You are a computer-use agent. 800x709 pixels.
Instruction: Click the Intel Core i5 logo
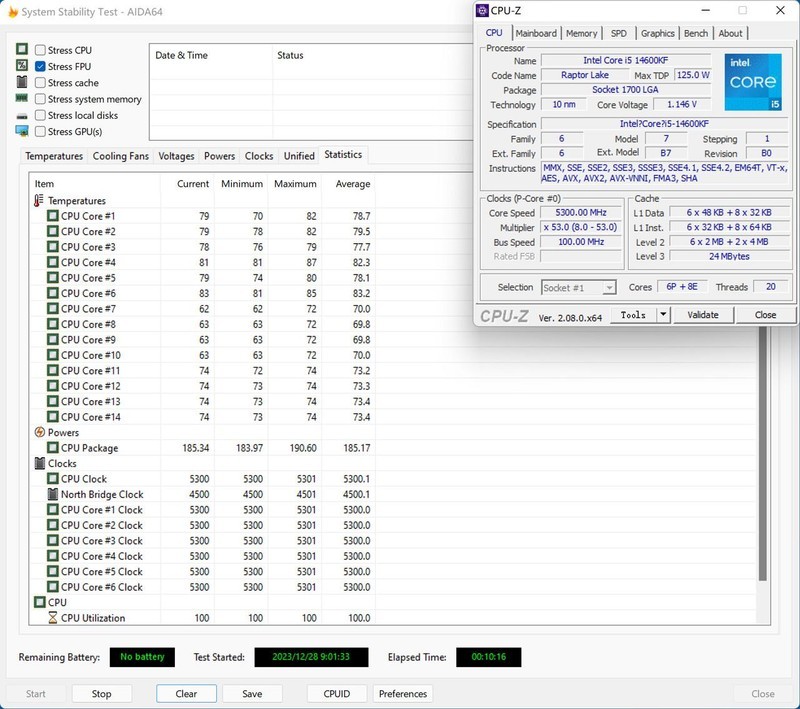(x=752, y=82)
